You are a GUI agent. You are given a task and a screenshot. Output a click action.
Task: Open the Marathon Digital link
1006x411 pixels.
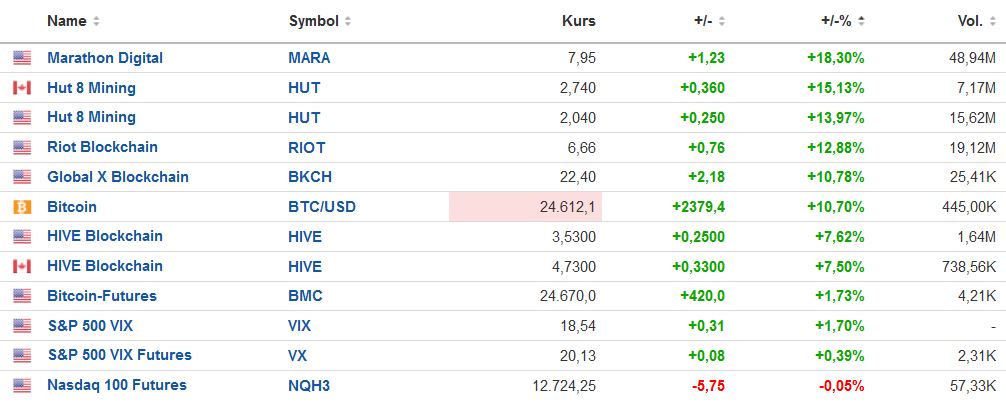(105, 58)
